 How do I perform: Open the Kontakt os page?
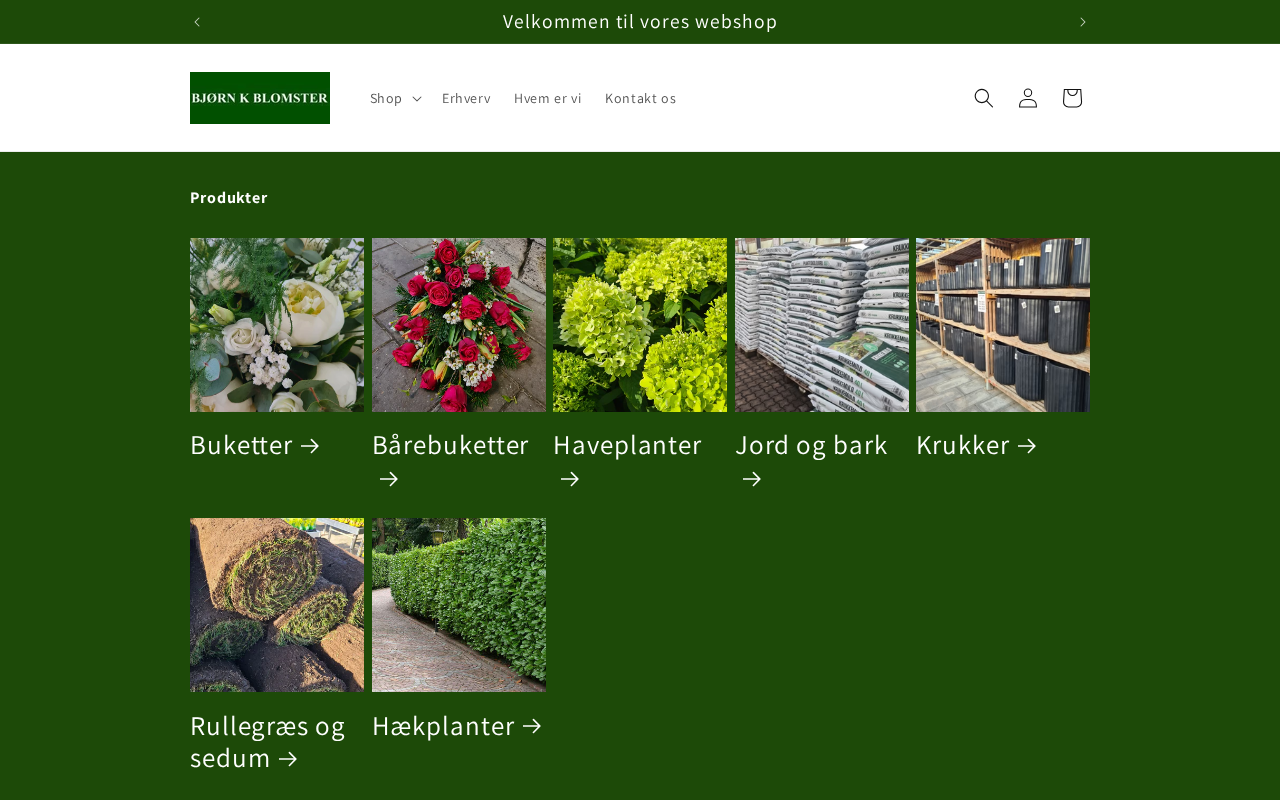pyautogui.click(x=641, y=98)
